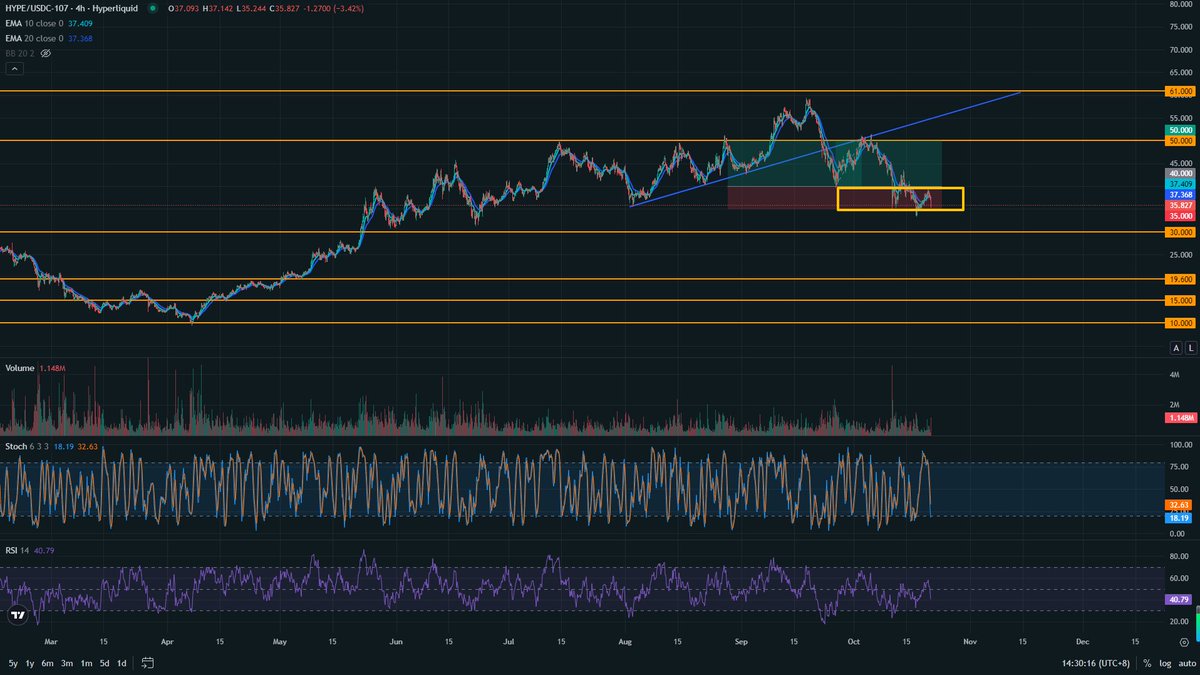Select the 15.000 horizontal line label
Viewport: 1200px width, 675px height.
coord(1180,300)
